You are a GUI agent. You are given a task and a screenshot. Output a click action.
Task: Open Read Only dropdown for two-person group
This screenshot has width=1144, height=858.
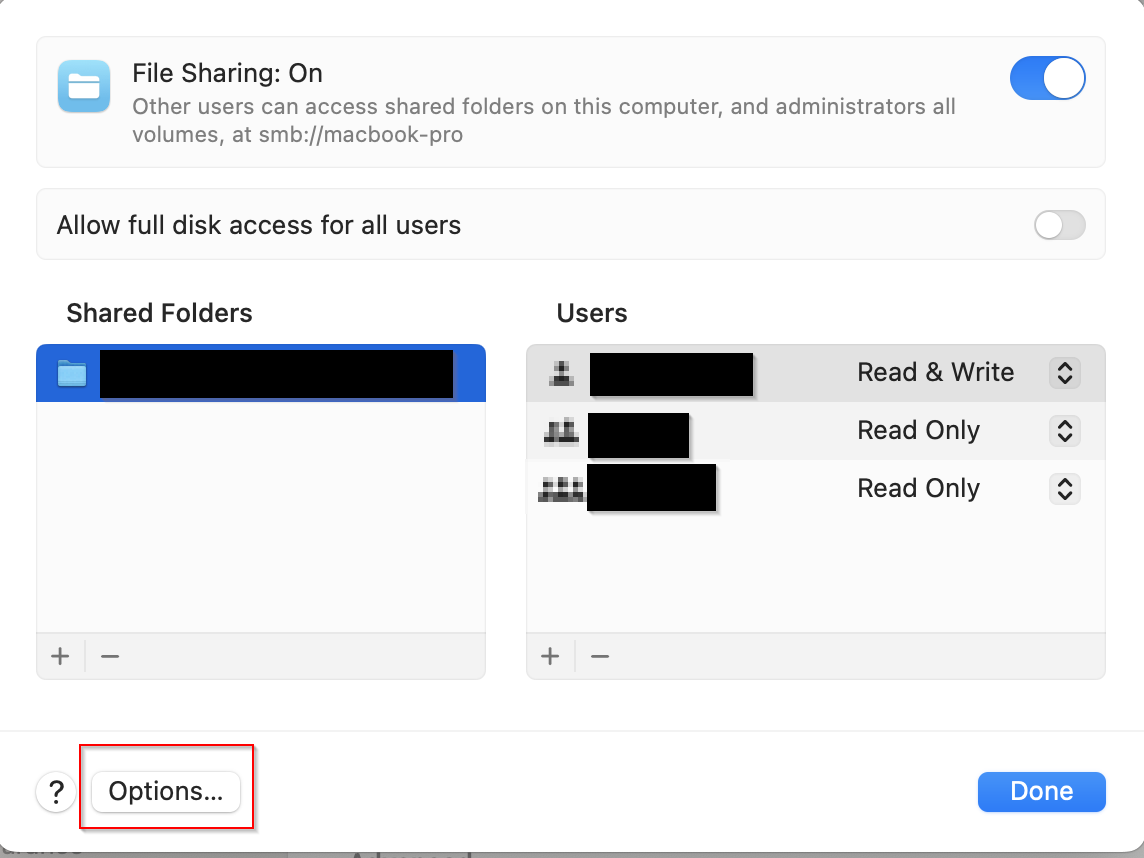[x=1064, y=431]
